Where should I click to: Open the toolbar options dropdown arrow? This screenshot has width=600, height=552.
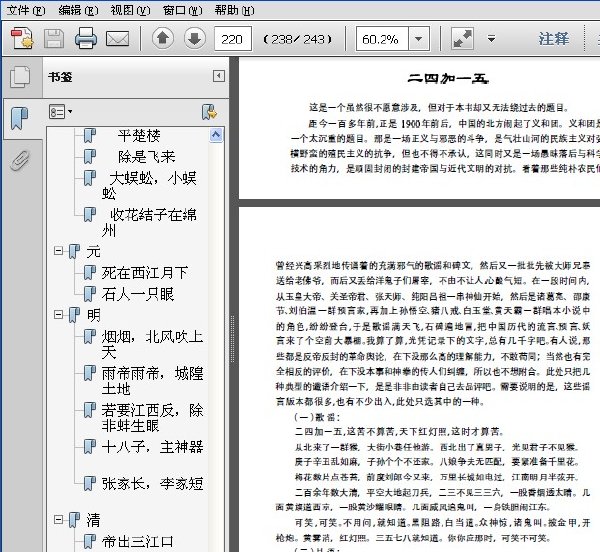[491, 39]
